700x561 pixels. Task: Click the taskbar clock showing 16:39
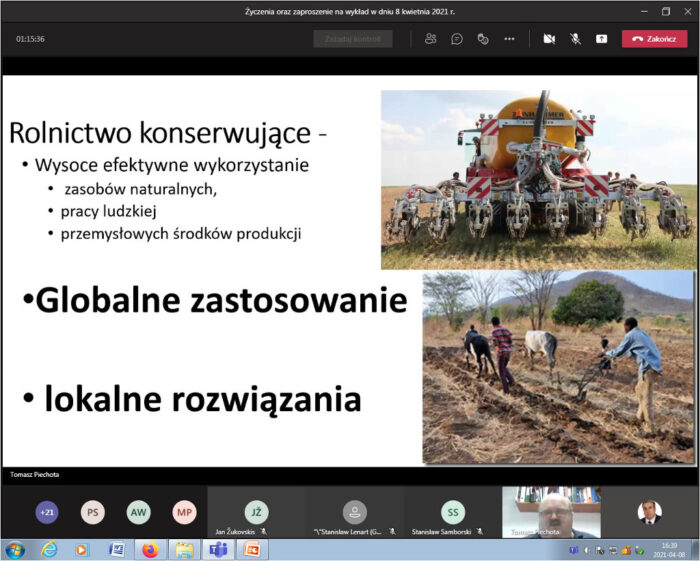tap(669, 550)
